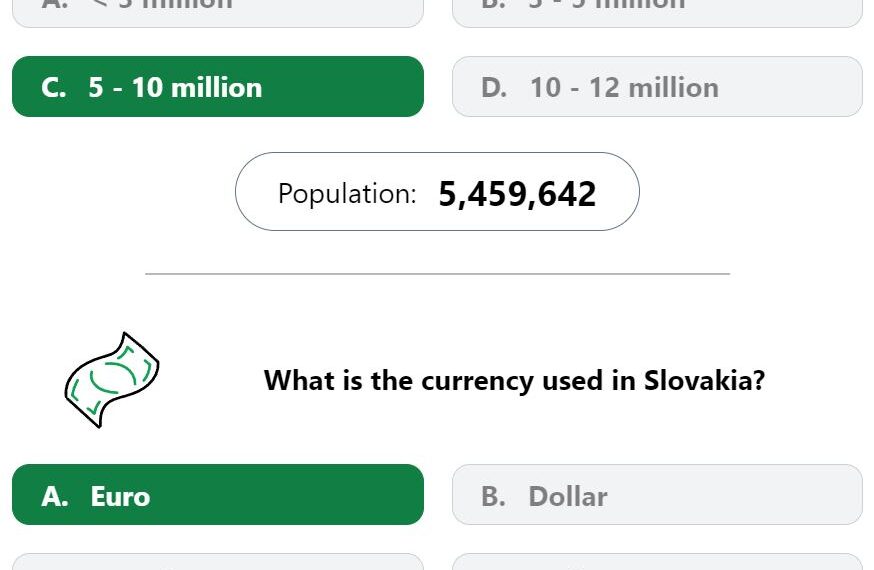The height and width of the screenshot is (570, 874).
Task: Click the partially hidden option below Euro
Action: pos(218,562)
